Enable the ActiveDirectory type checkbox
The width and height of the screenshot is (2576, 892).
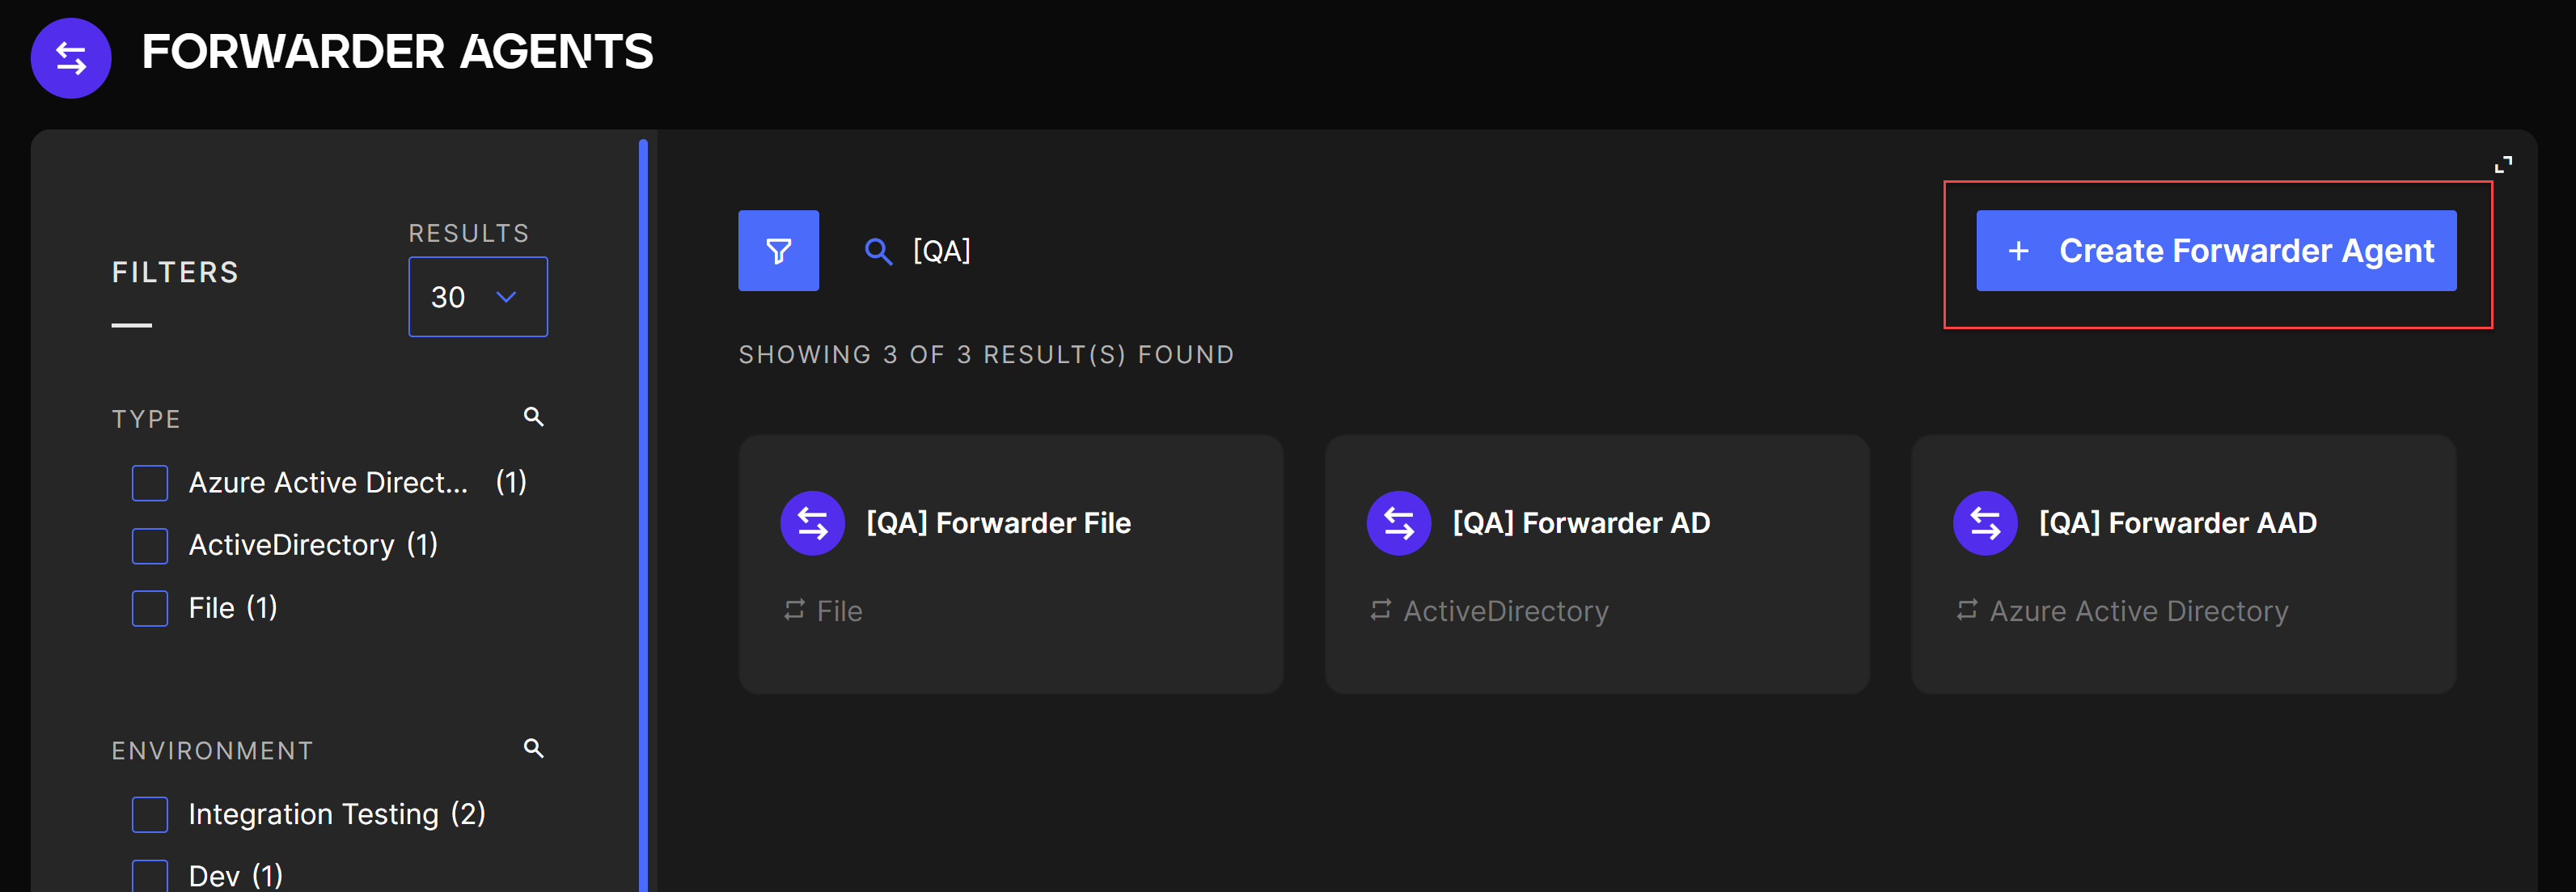pyautogui.click(x=150, y=546)
